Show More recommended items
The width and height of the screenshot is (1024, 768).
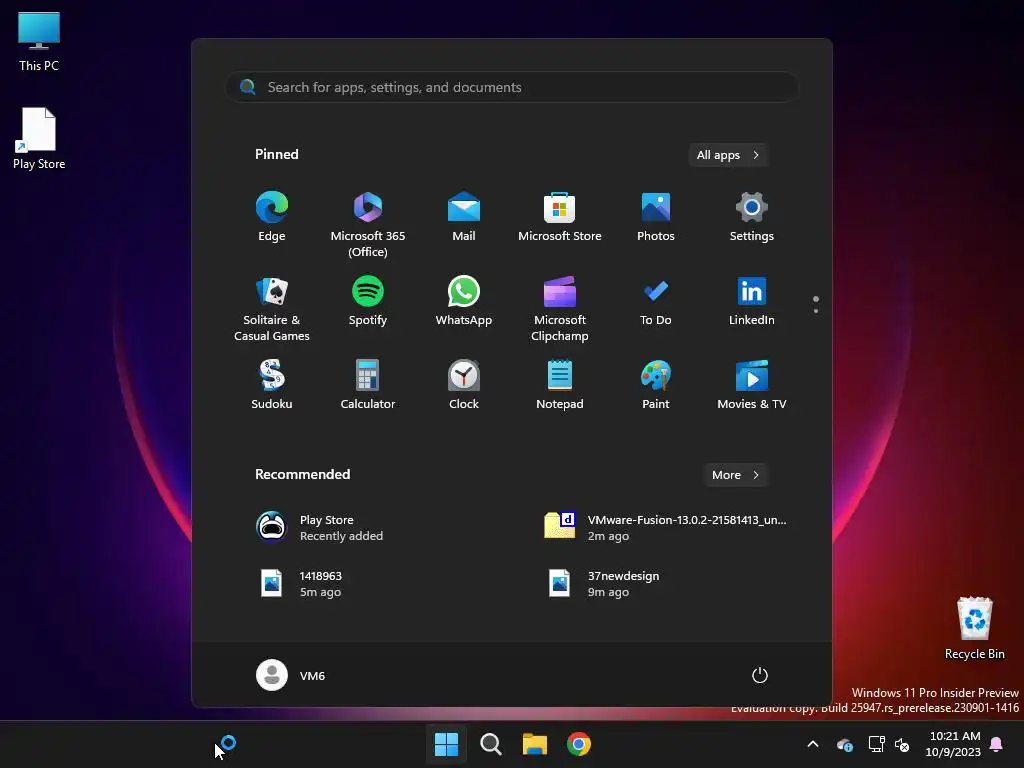[x=735, y=475]
